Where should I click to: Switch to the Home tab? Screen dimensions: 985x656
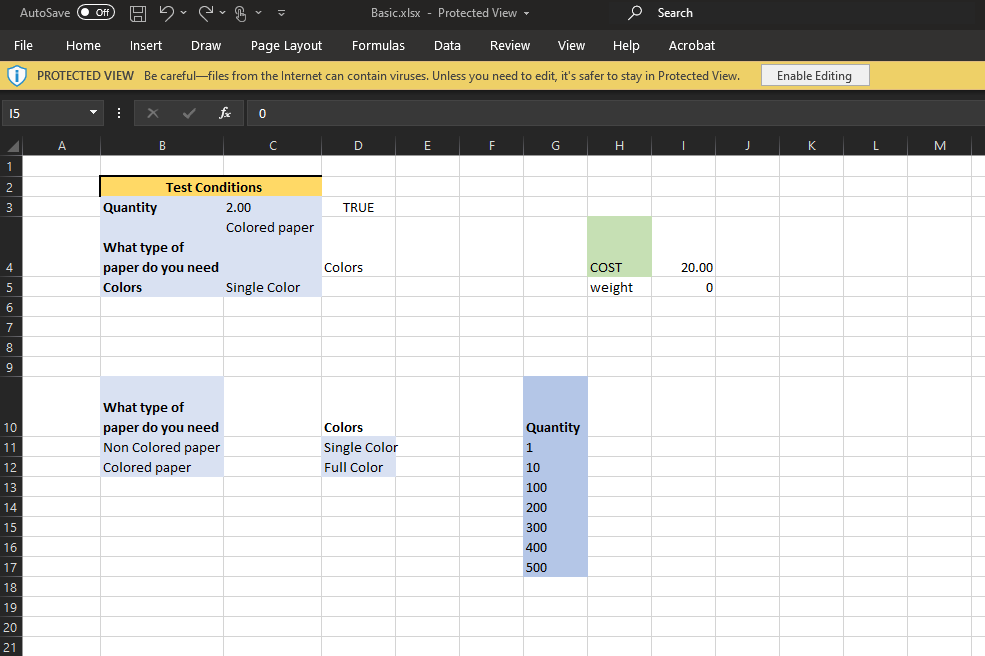click(x=84, y=45)
